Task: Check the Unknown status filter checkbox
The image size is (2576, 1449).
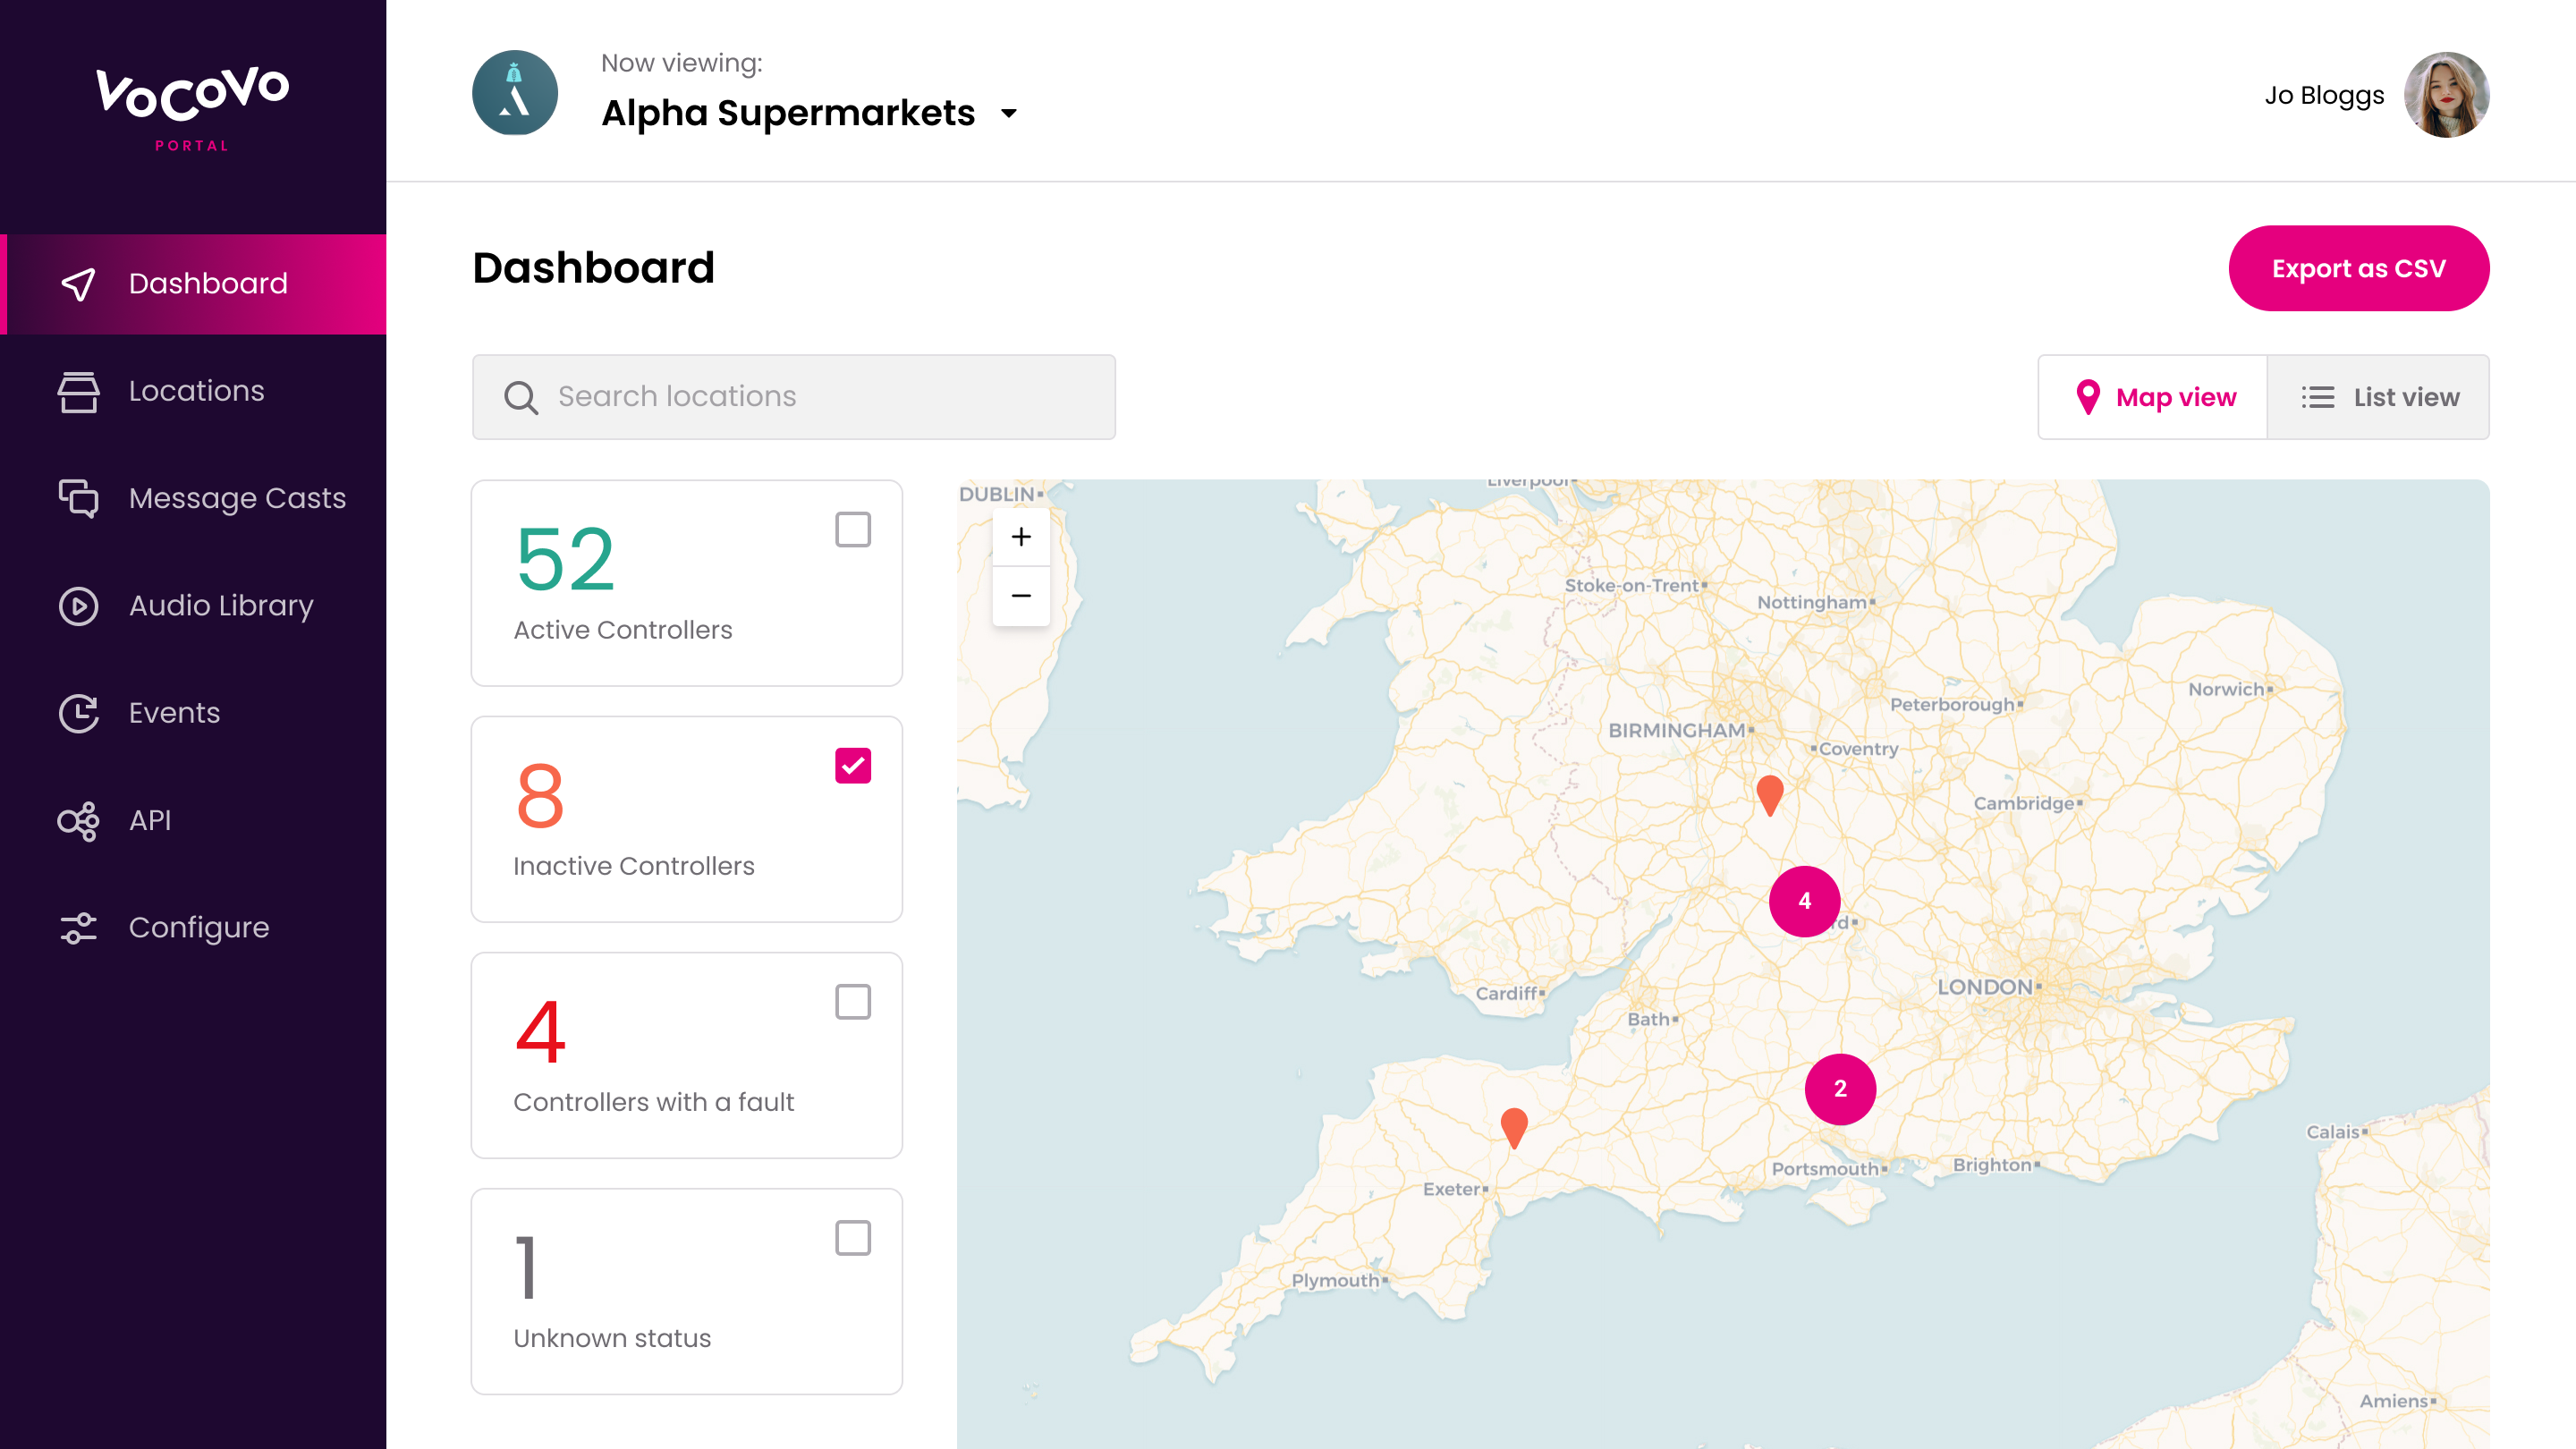Action: coord(853,1238)
